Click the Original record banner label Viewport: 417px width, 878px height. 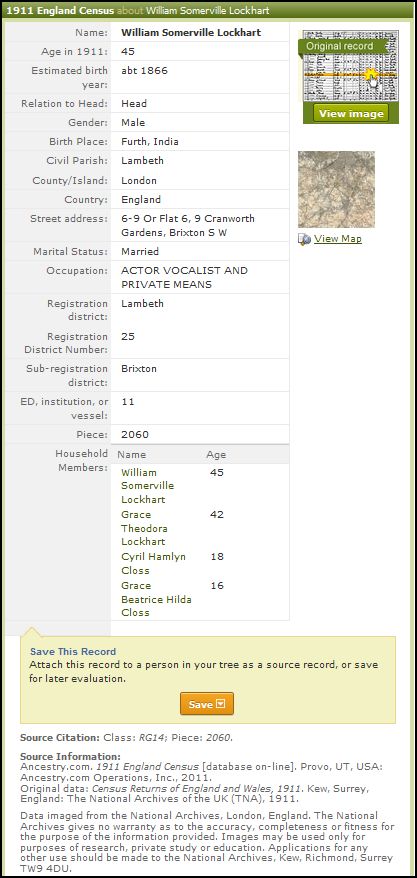(339, 46)
